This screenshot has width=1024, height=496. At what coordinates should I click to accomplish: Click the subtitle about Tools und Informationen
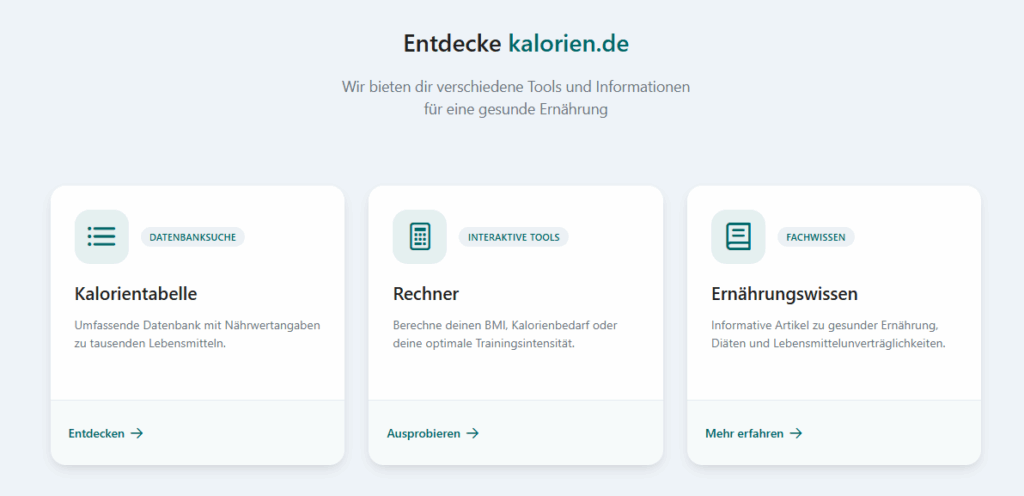(516, 98)
